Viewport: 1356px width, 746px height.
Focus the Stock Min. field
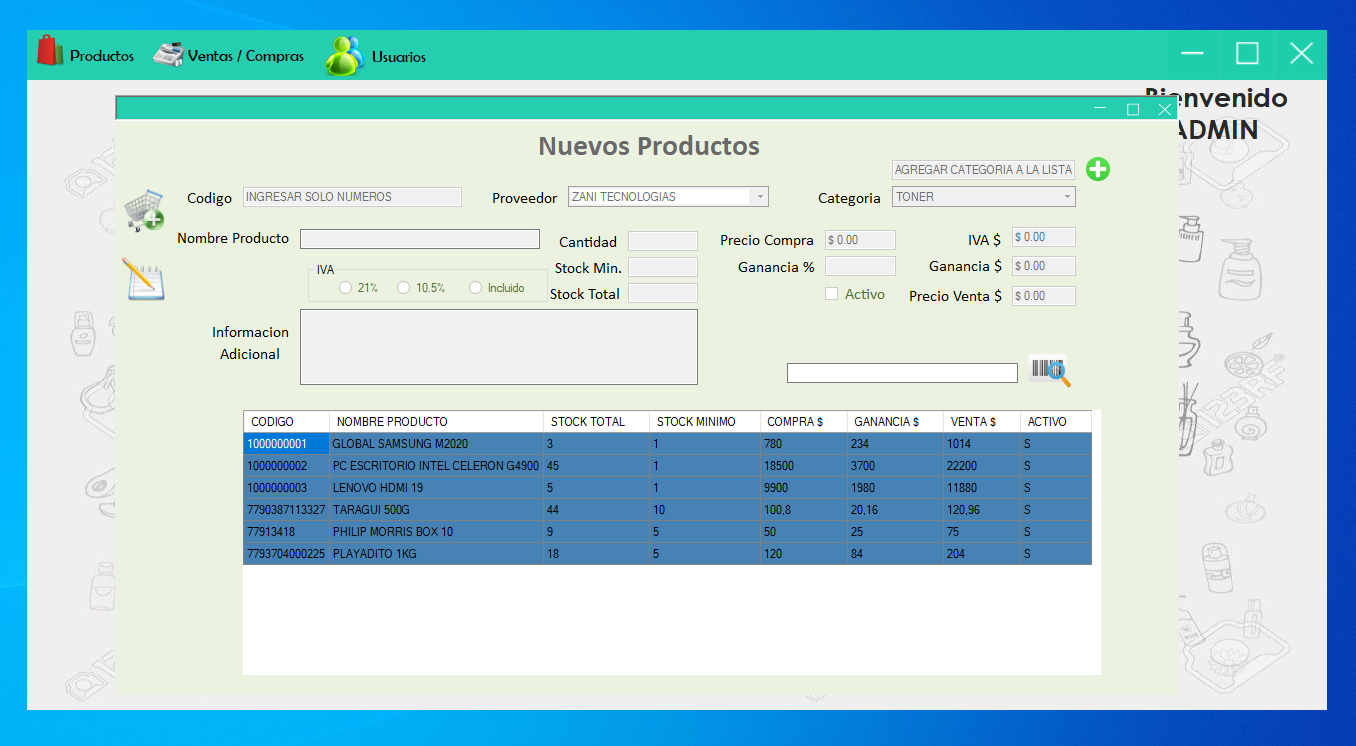pos(663,267)
